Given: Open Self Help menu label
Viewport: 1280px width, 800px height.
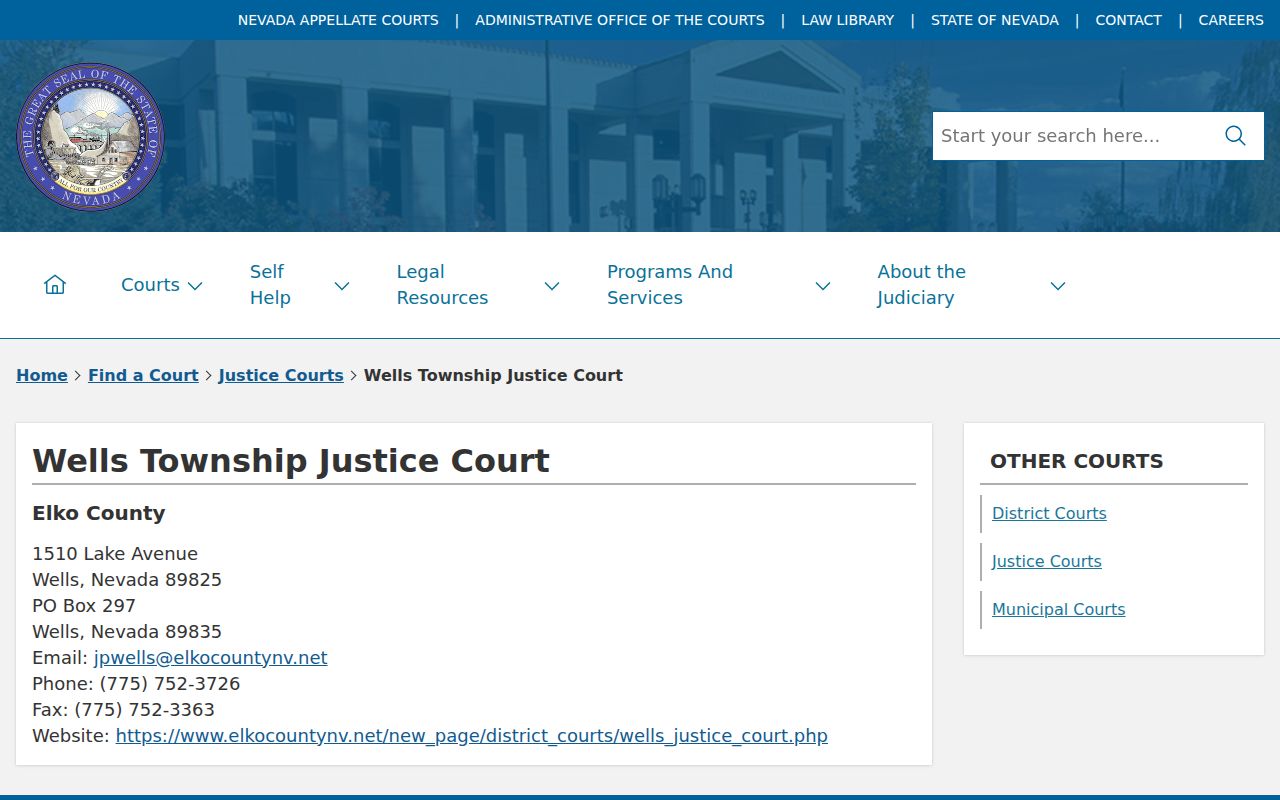Looking at the screenshot, I should point(270,285).
